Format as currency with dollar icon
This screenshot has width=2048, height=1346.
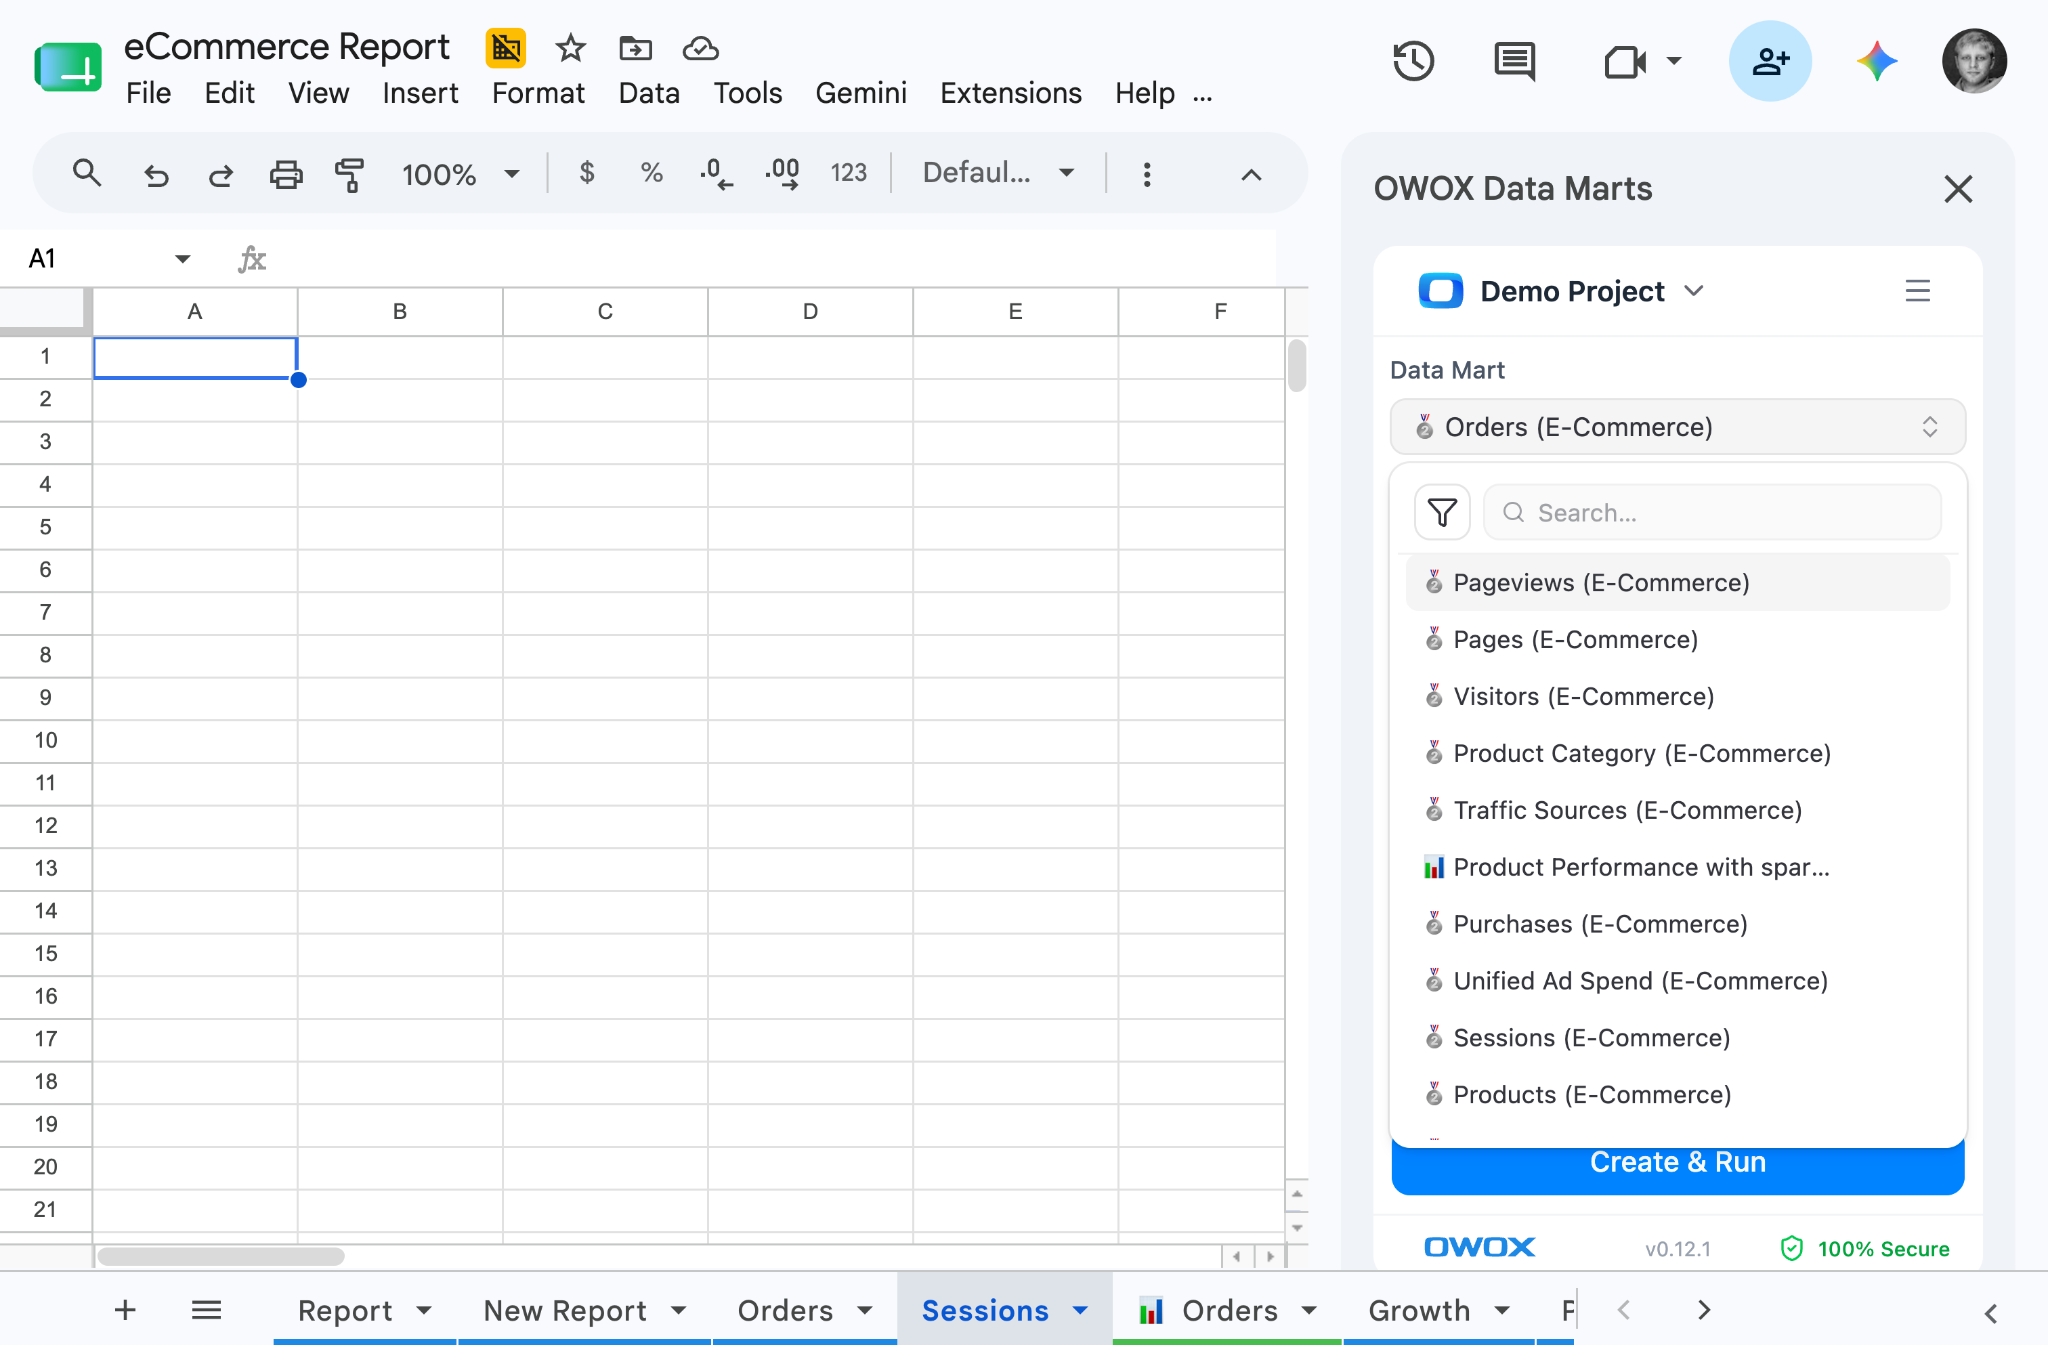587,173
